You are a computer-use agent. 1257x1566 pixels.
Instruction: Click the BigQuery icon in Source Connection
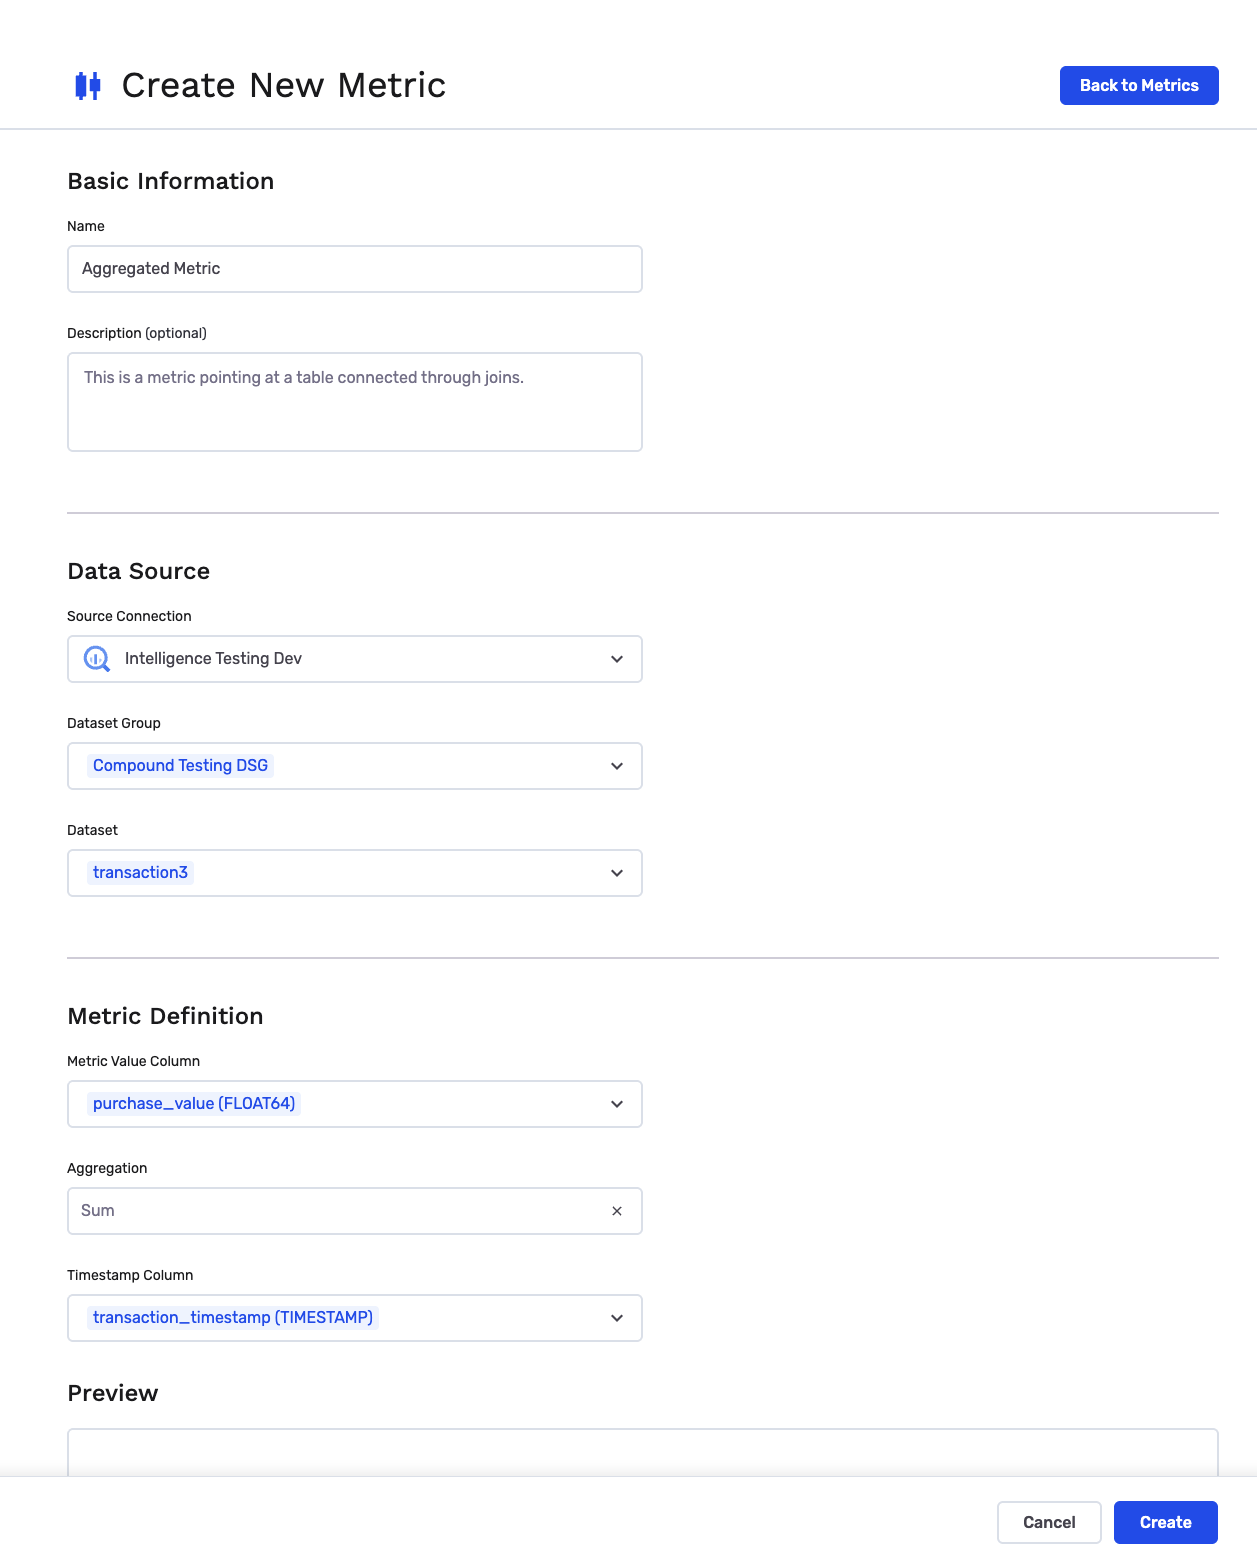point(97,659)
